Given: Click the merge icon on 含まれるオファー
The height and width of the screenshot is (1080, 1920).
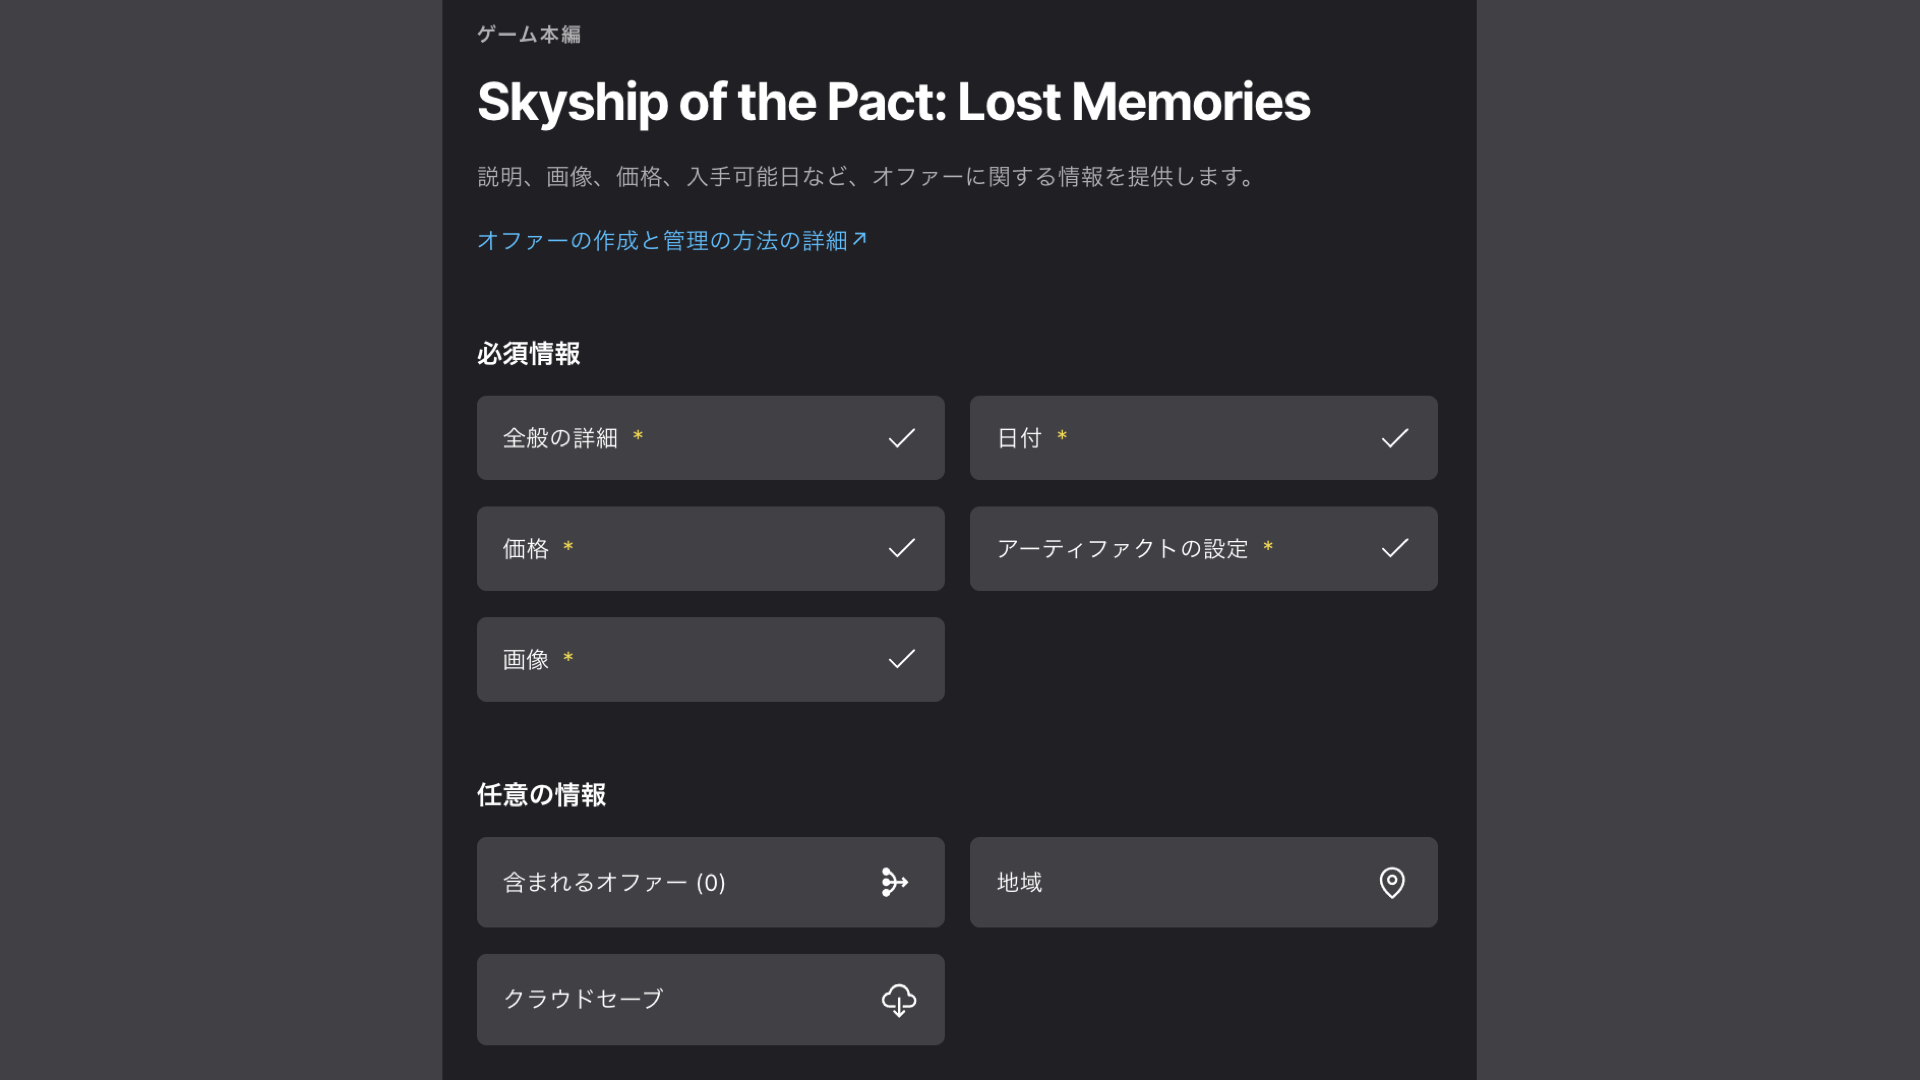Looking at the screenshot, I should click(895, 882).
